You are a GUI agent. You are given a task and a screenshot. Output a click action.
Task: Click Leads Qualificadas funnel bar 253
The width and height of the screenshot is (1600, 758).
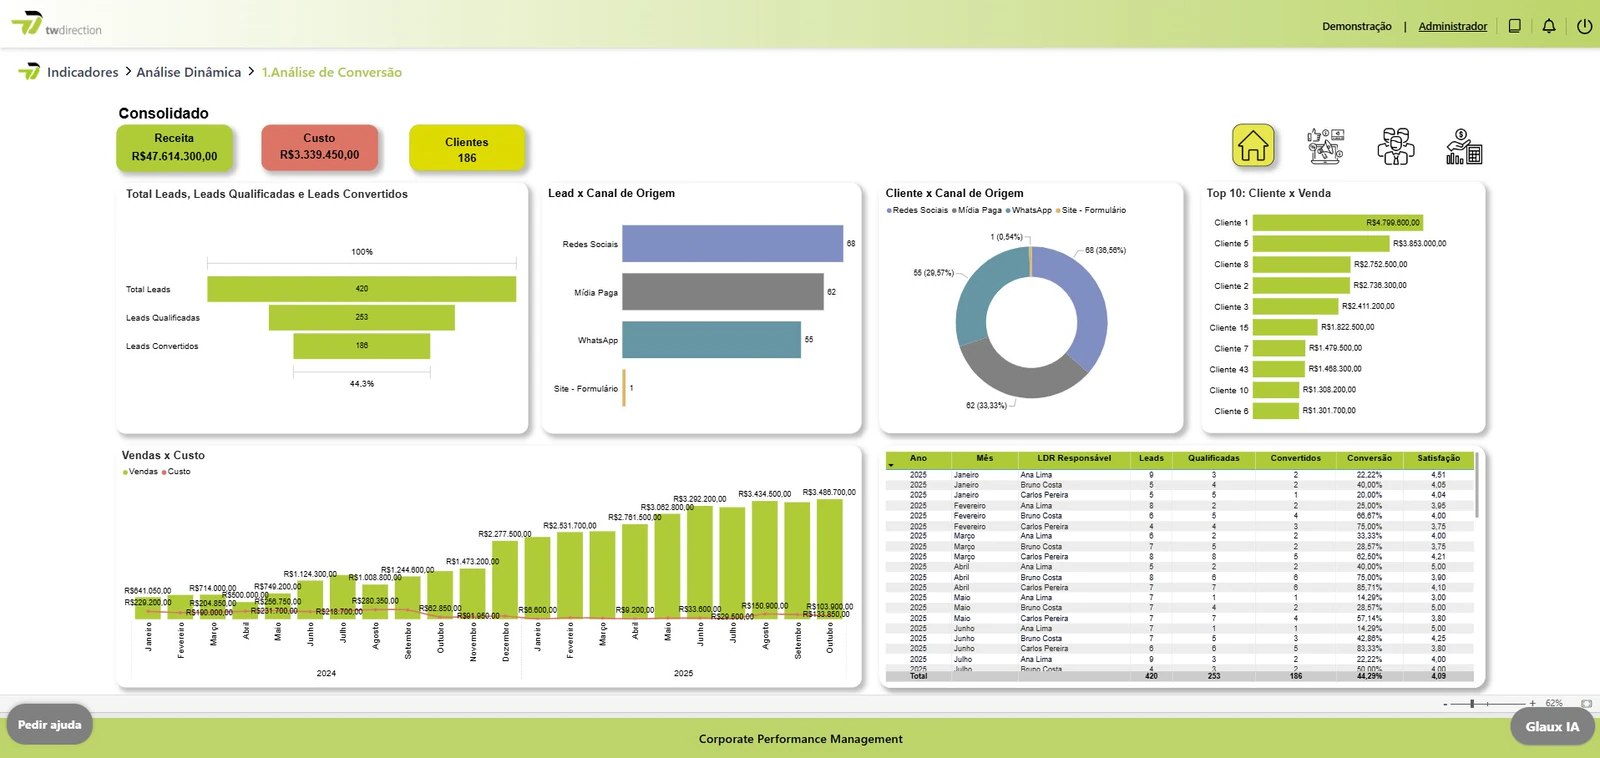tap(361, 317)
